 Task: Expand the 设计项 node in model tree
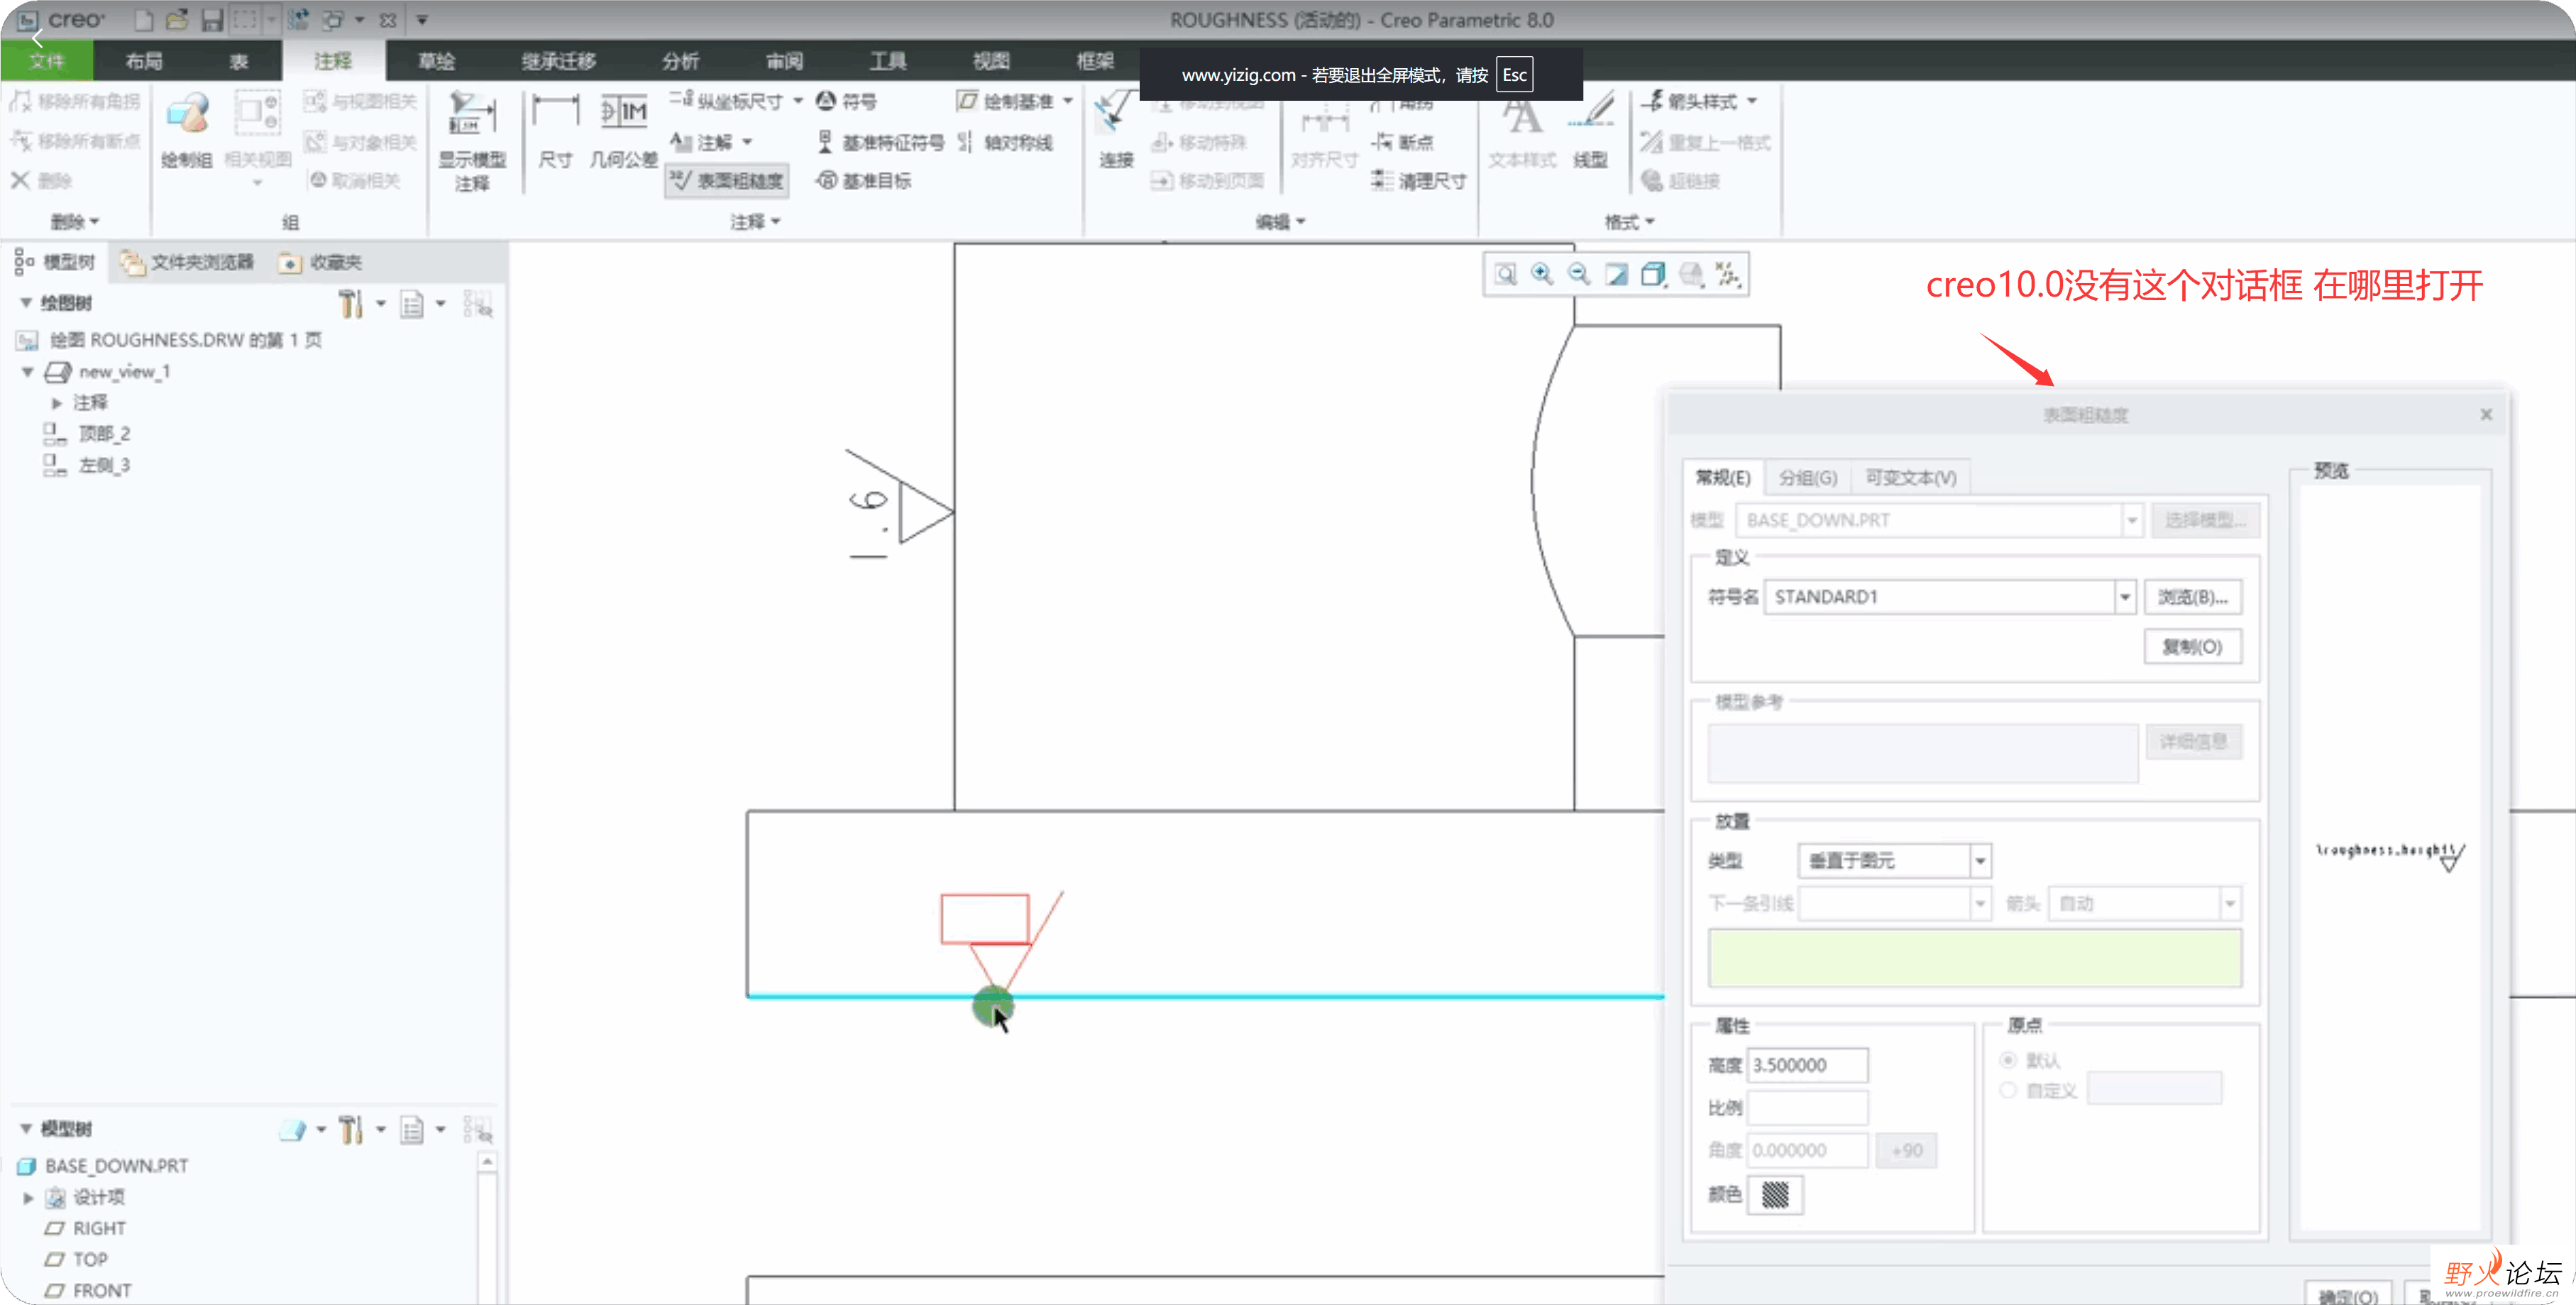pos(28,1197)
